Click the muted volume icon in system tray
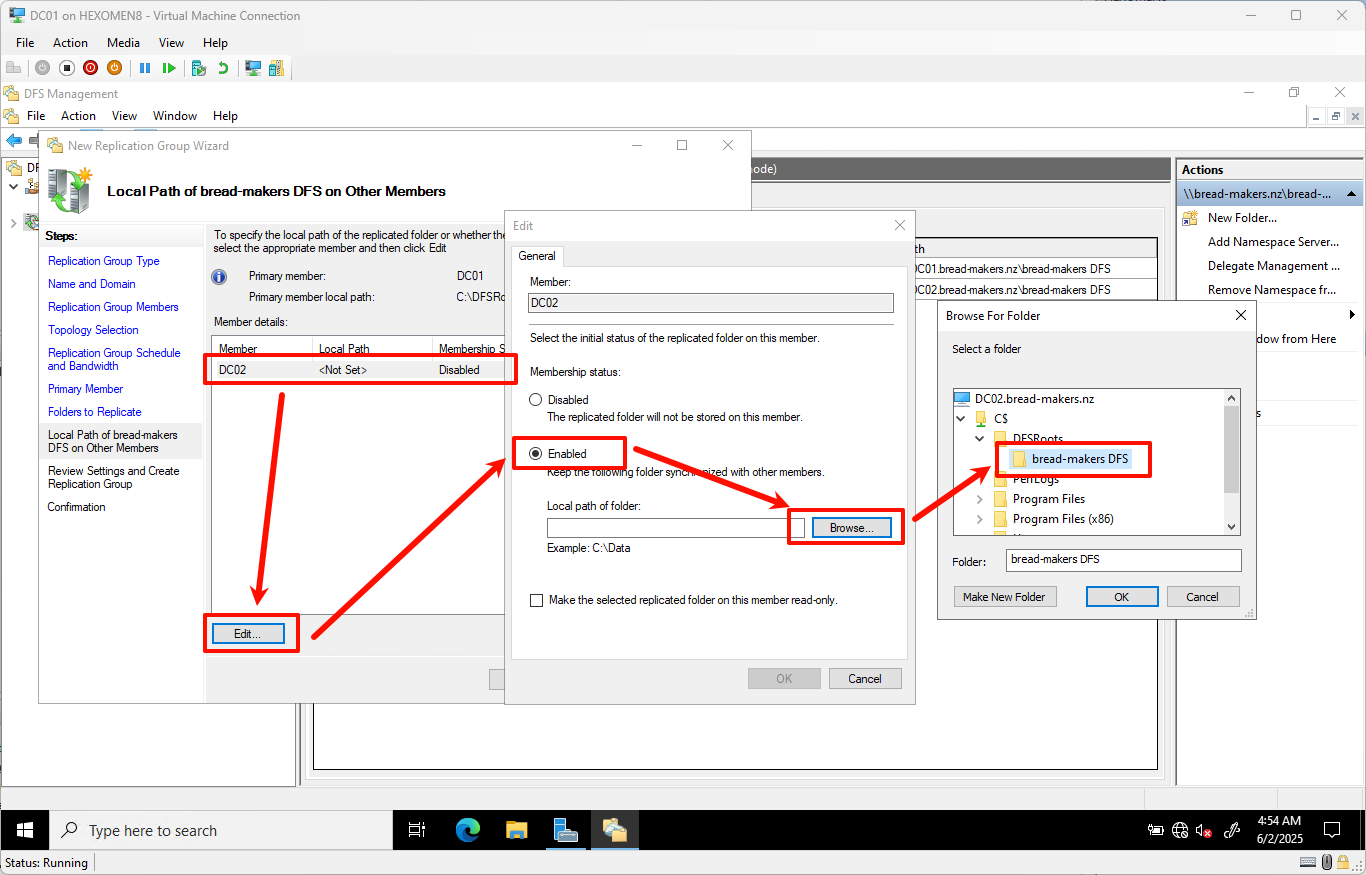This screenshot has height=875, width=1366. (x=1204, y=830)
